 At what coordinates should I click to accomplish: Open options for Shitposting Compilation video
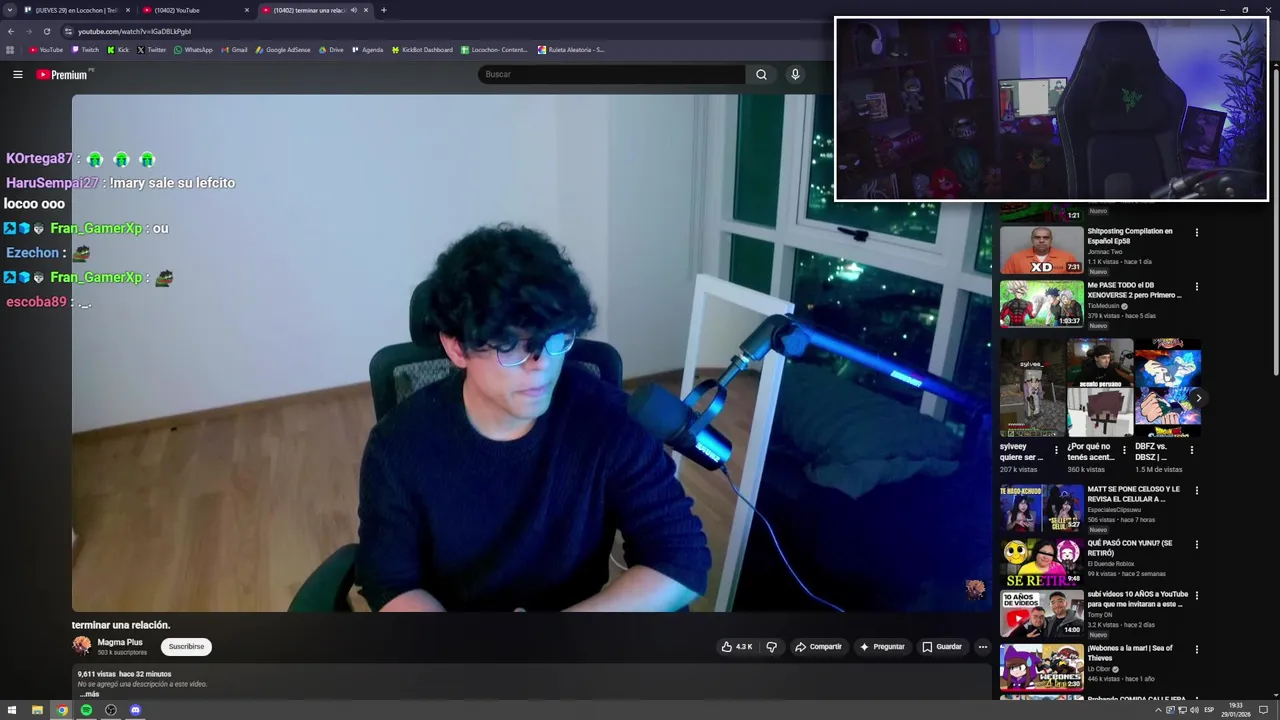pyautogui.click(x=1196, y=233)
